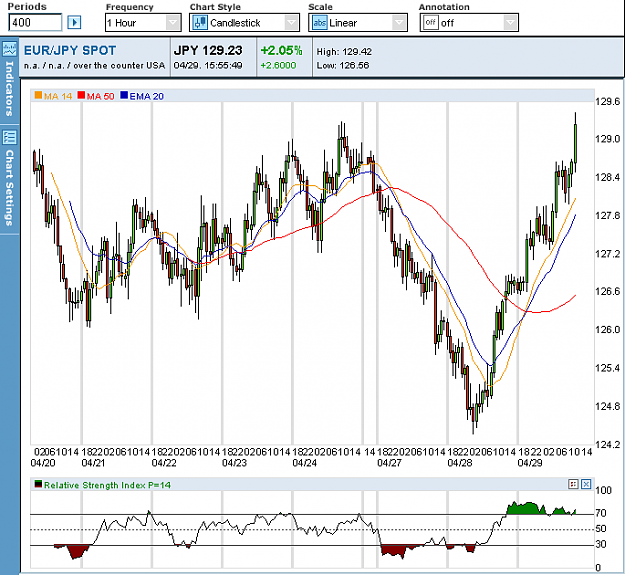Open the Annotation dropdown showing off

coord(469,23)
